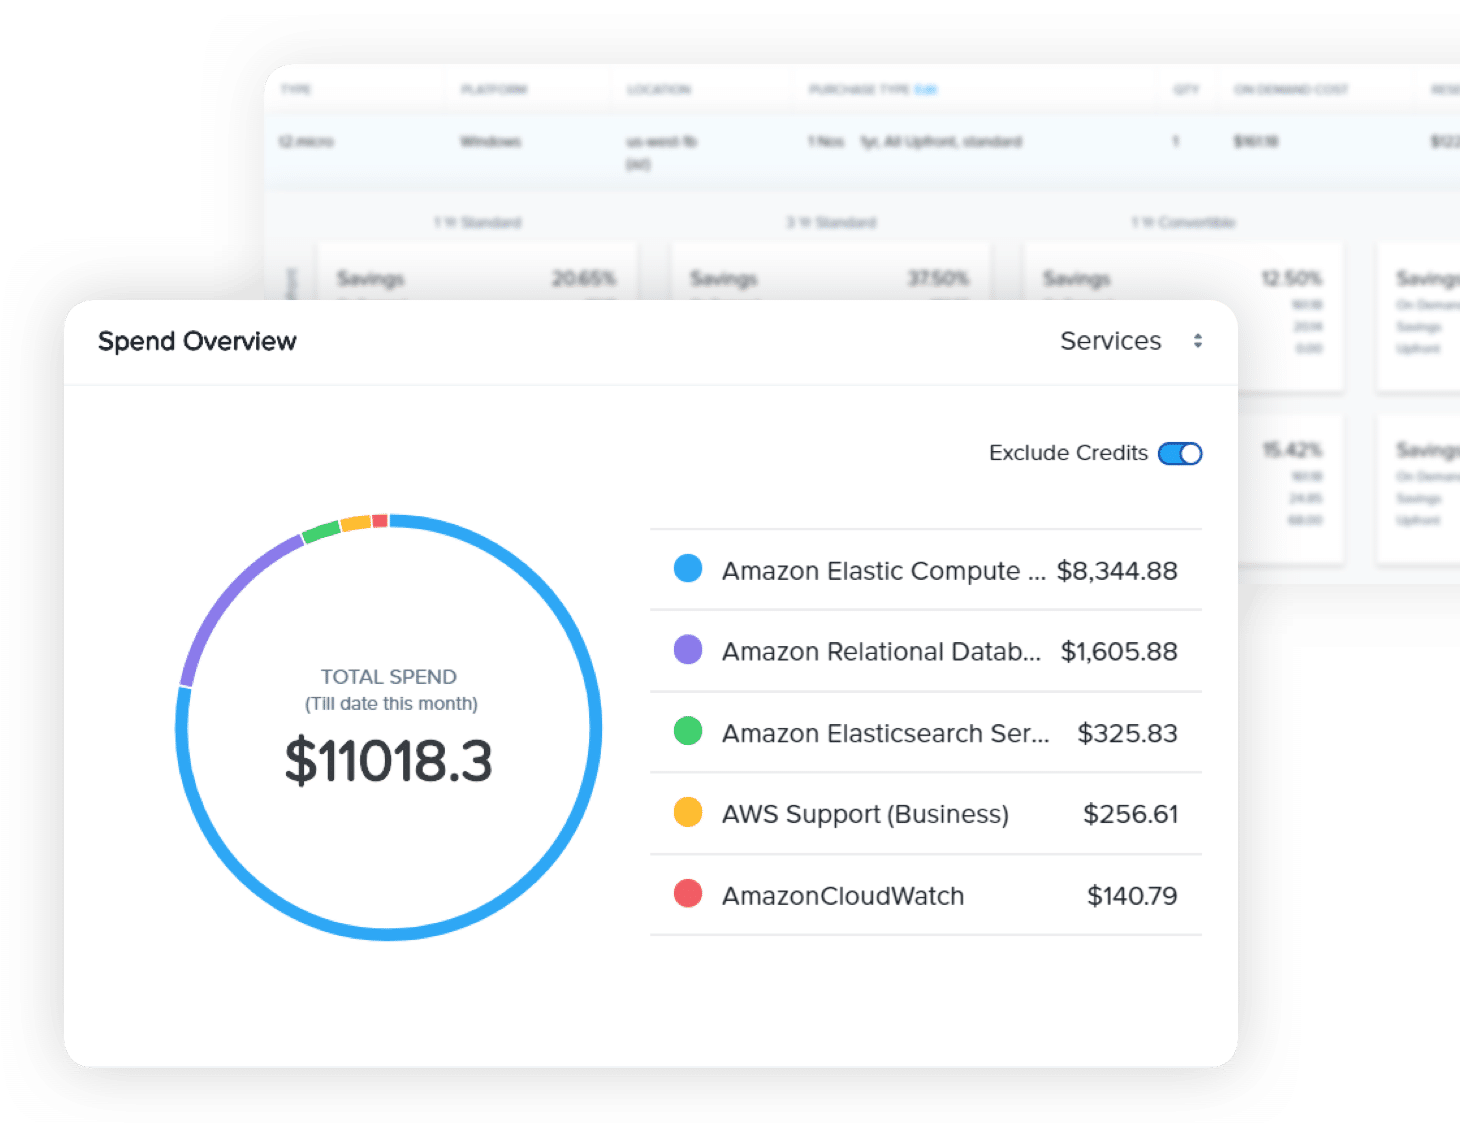
Task: Click the $1,605.88 amount
Action: point(1119,652)
